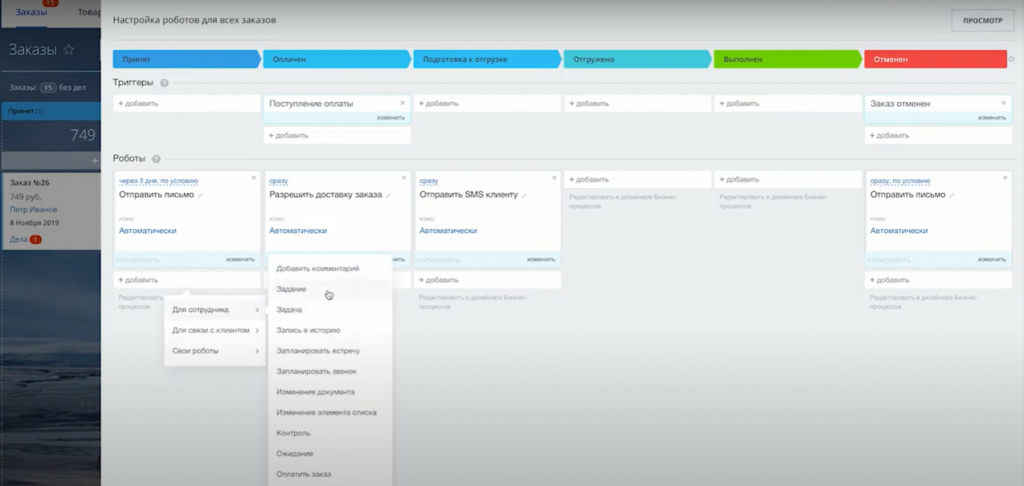Add trigger below Поступление оплаты

point(337,135)
